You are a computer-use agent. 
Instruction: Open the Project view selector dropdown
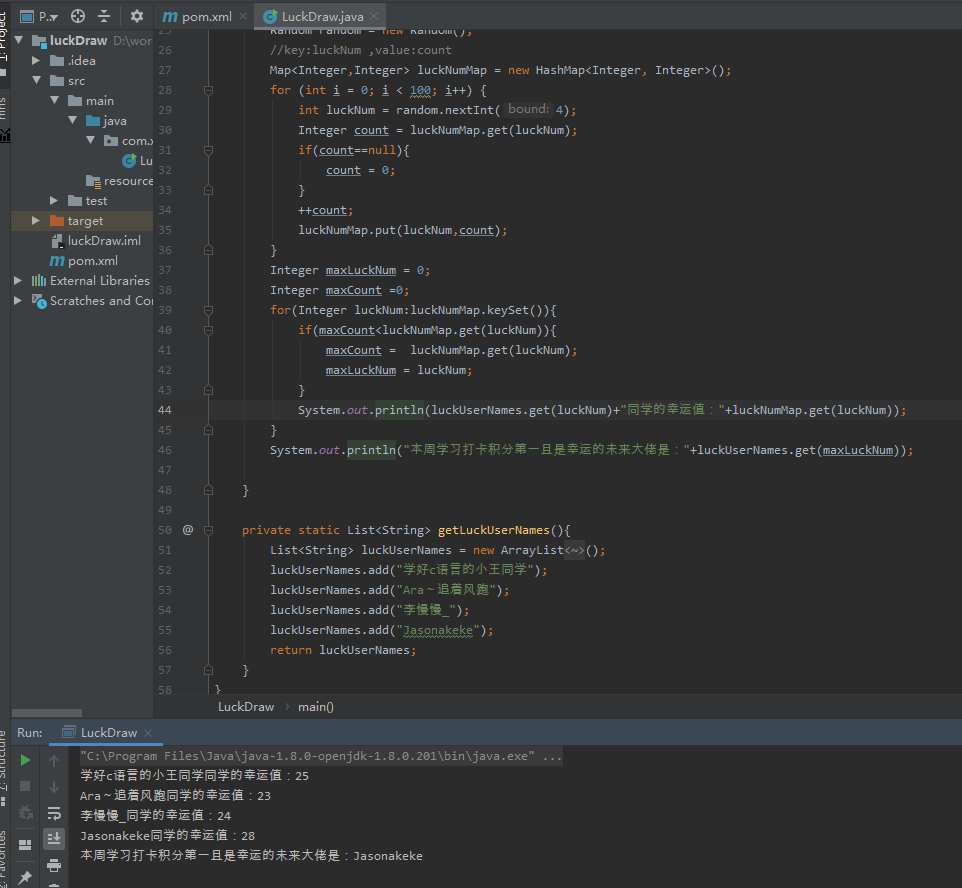(x=48, y=17)
